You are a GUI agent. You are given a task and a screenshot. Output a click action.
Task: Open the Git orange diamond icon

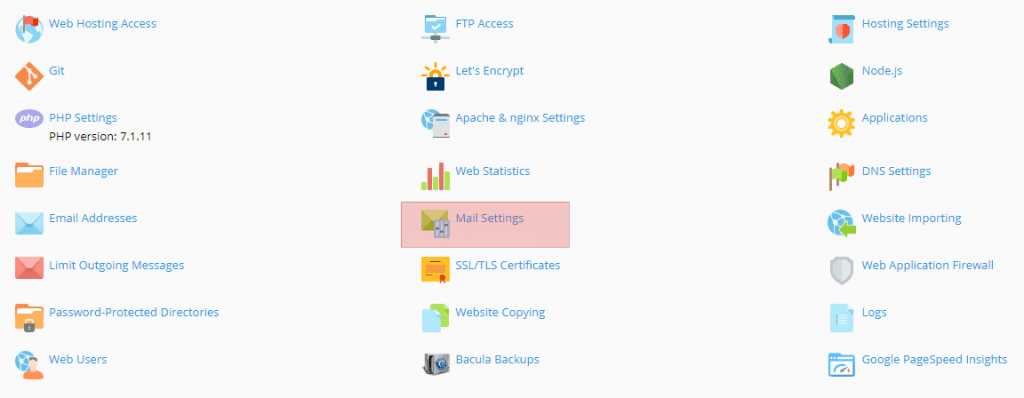29,76
